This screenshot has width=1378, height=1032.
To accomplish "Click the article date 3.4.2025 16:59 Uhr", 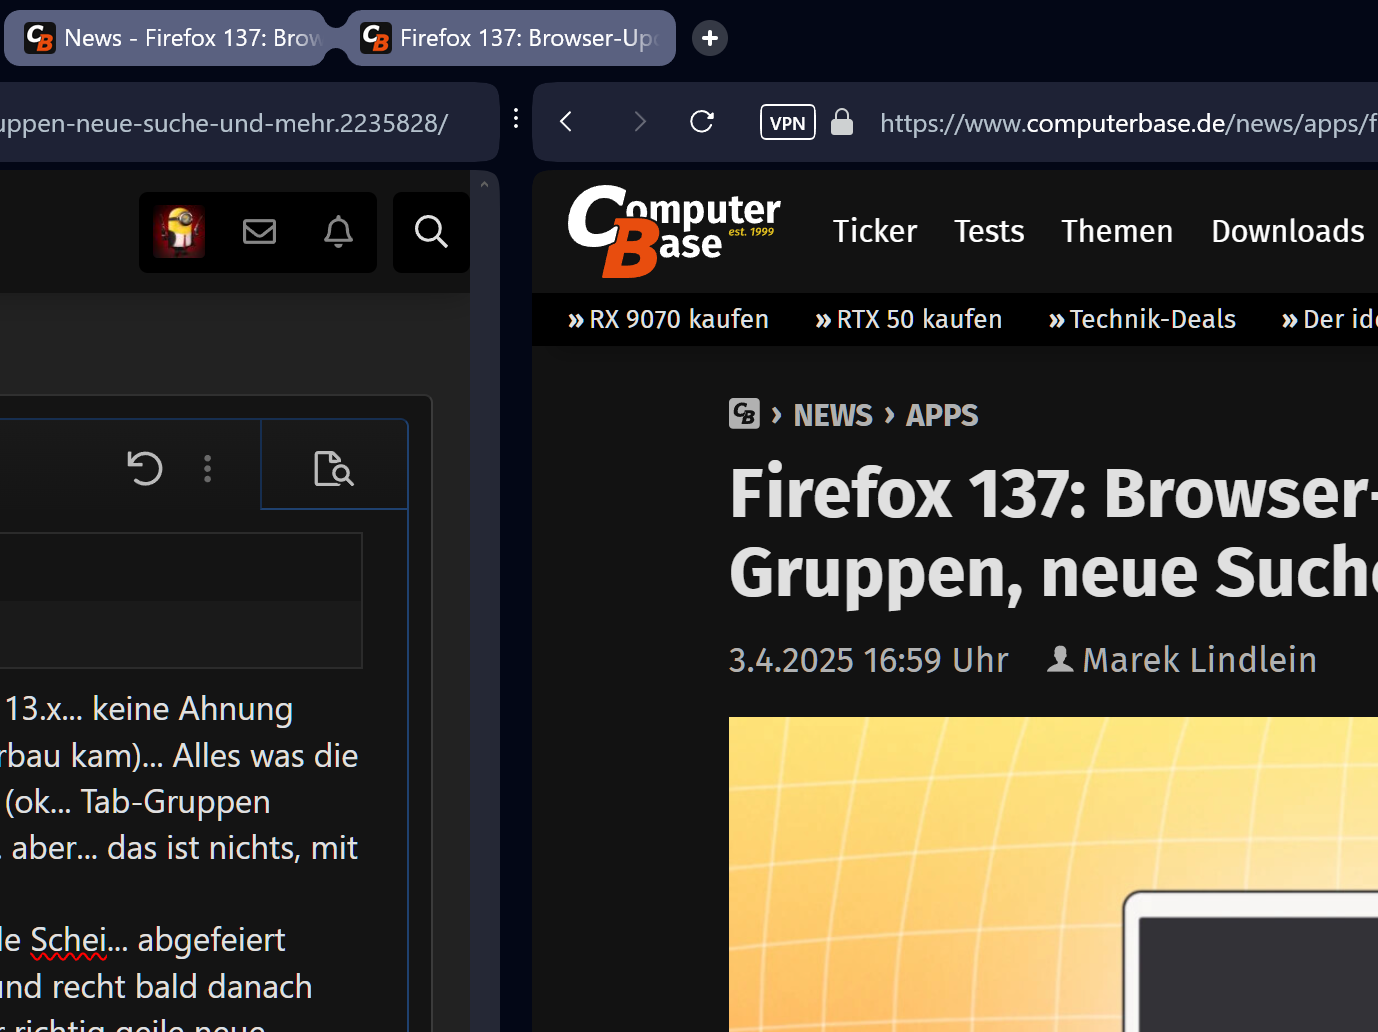I will click(868, 660).
